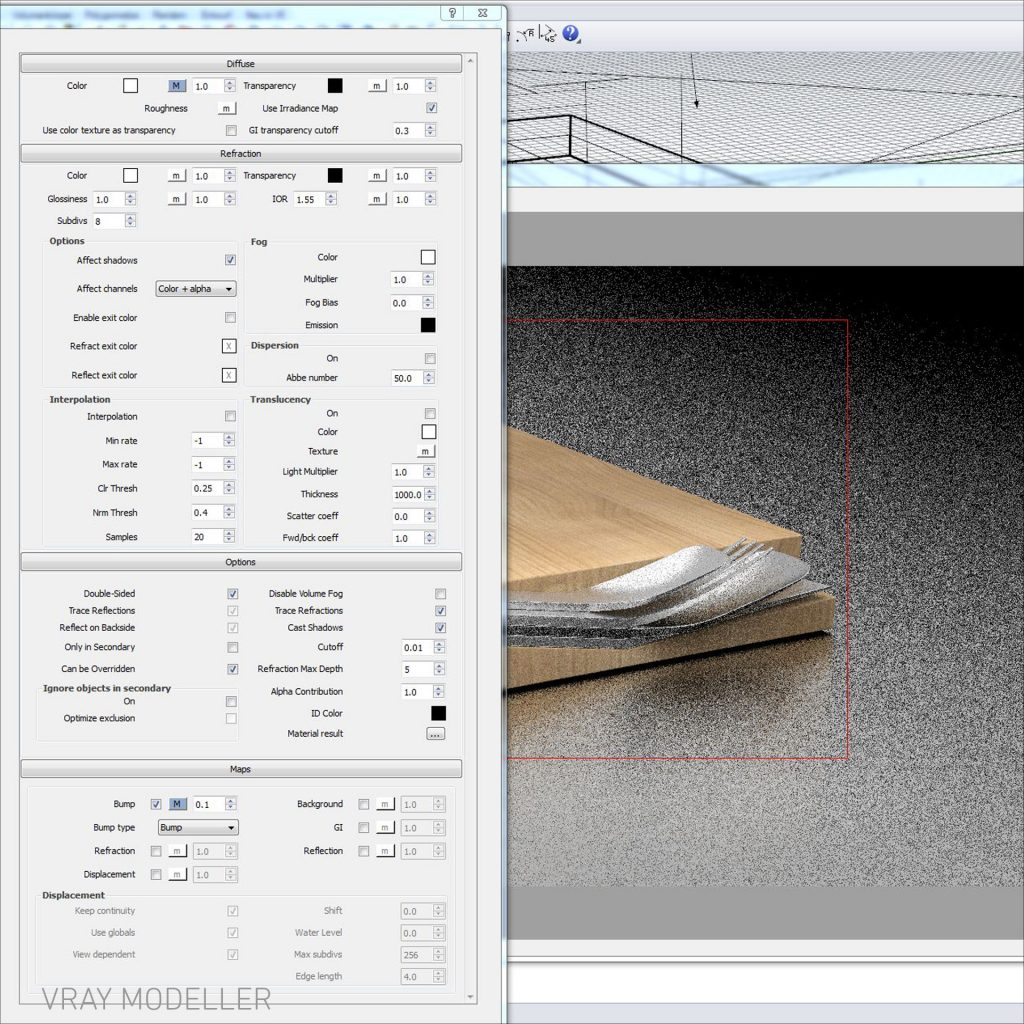Screen dimensions: 1024x1024
Task: Disable the Affect shadows checkbox
Action: tap(230, 260)
